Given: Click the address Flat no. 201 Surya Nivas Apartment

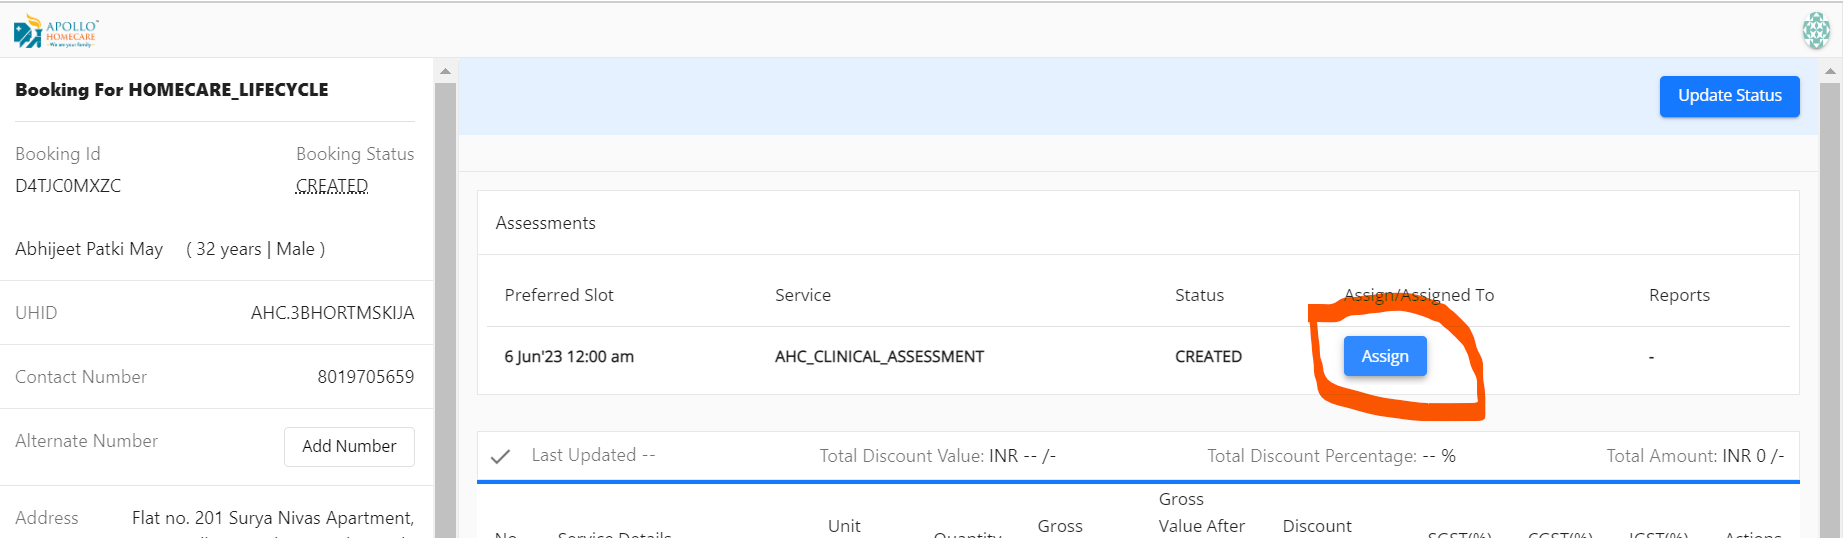Looking at the screenshot, I should pos(273,518).
